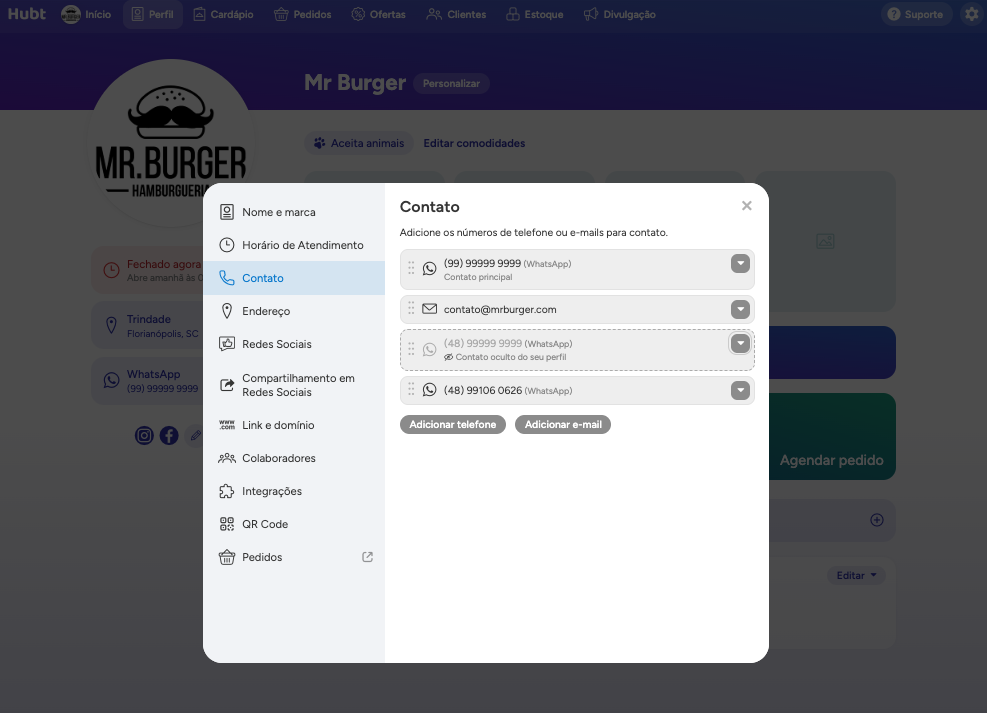This screenshot has height=713, width=987.
Task: Click the pencil edit icon beside Facebook
Action: point(195,435)
